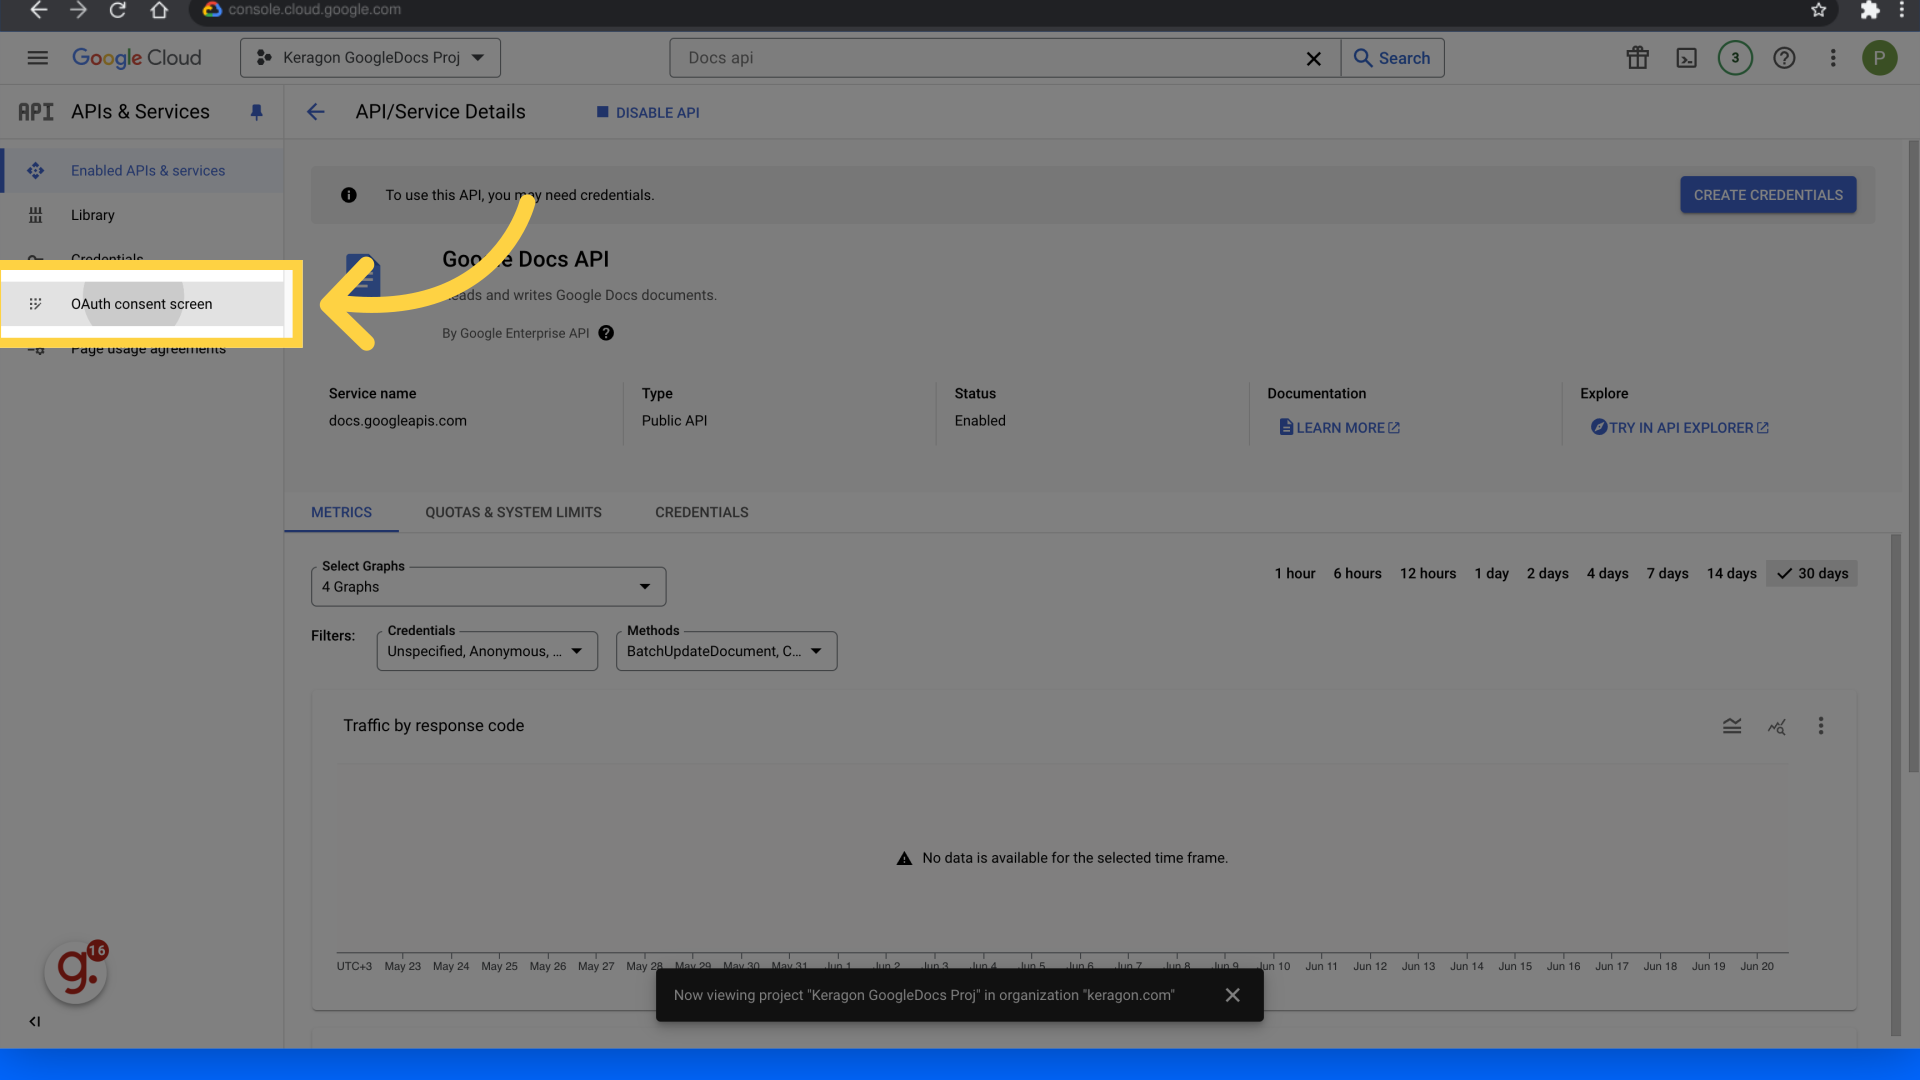Open Traffic chart three-dot options menu
Screen dimensions: 1920x1080
[1820, 726]
